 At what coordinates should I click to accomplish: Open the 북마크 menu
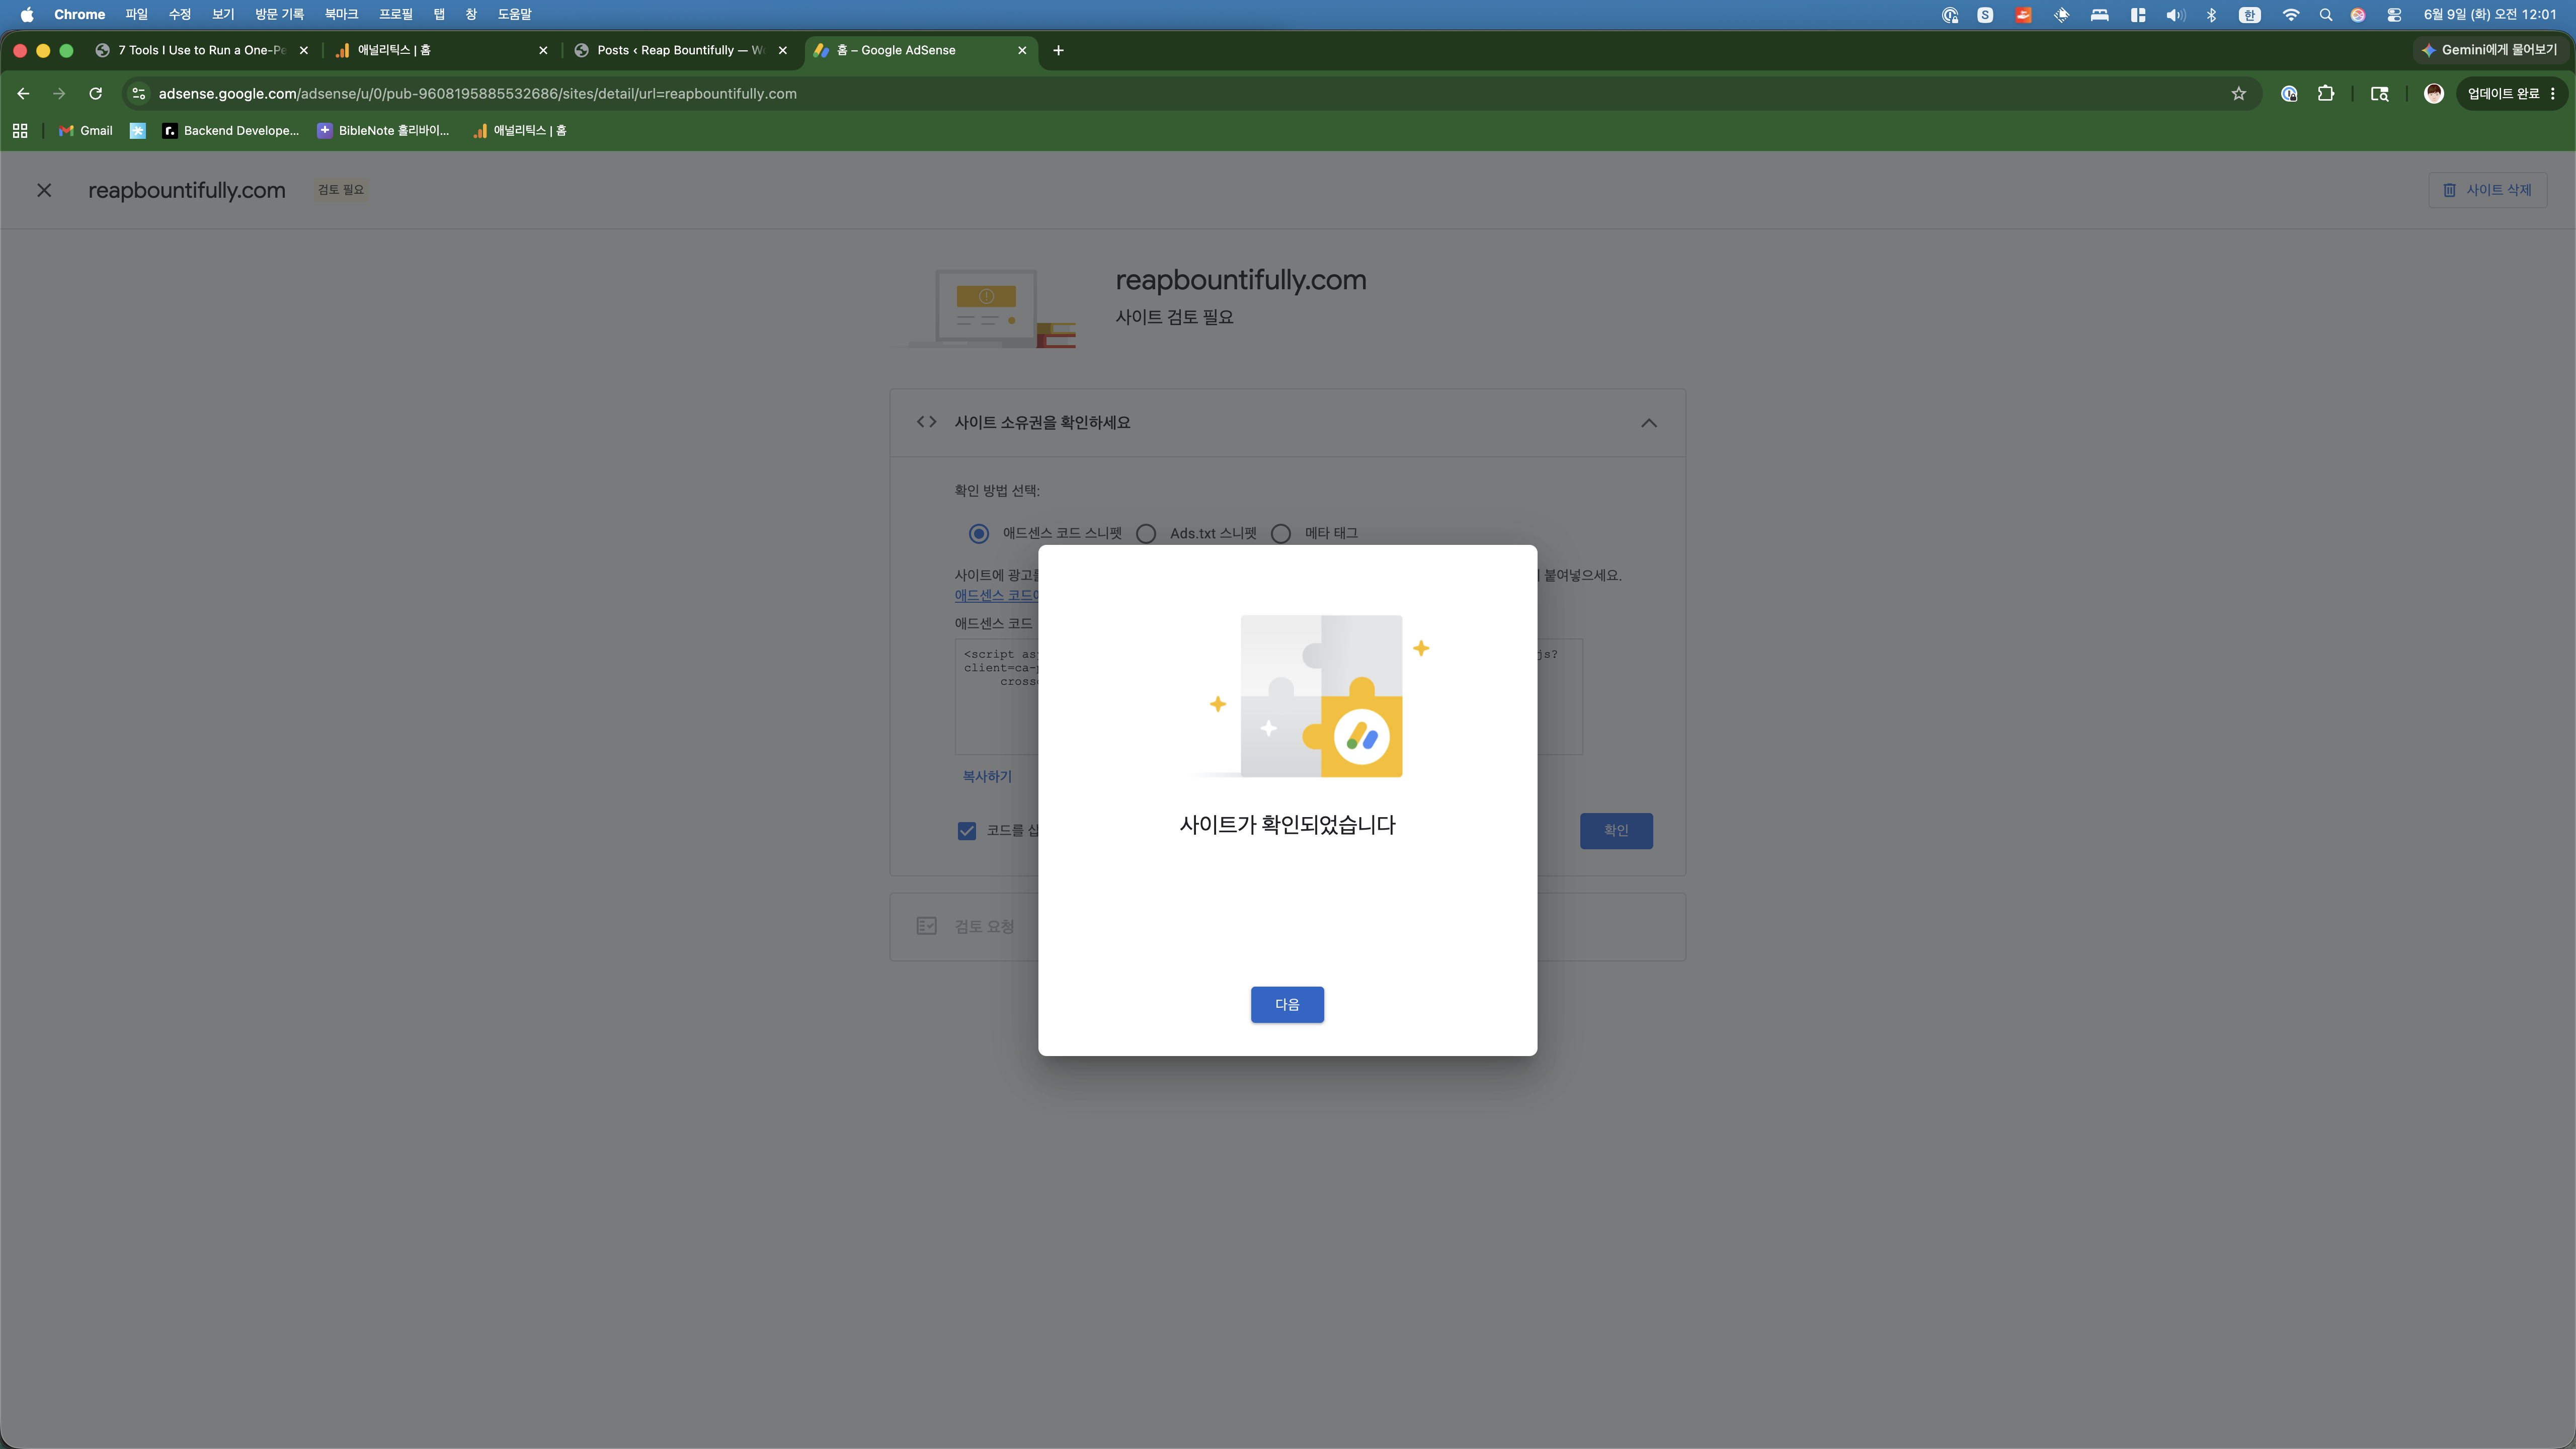tap(341, 14)
